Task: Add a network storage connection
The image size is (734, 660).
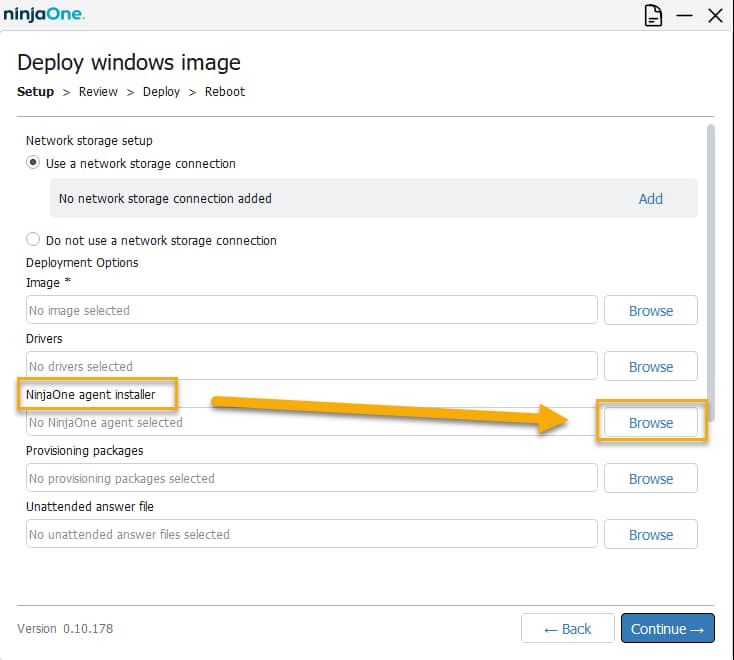Action: tap(650, 198)
